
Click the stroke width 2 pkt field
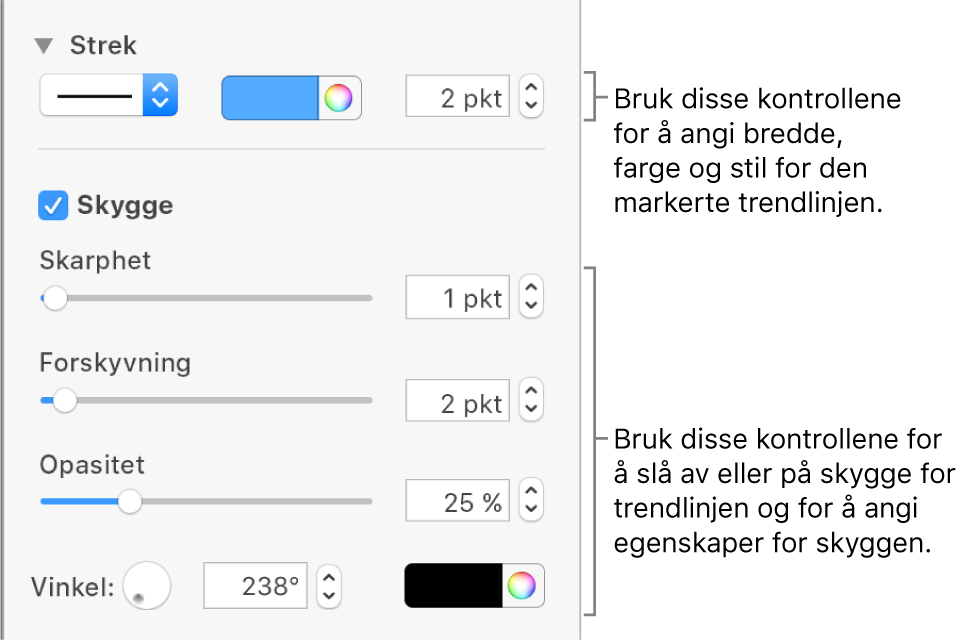coord(458,98)
